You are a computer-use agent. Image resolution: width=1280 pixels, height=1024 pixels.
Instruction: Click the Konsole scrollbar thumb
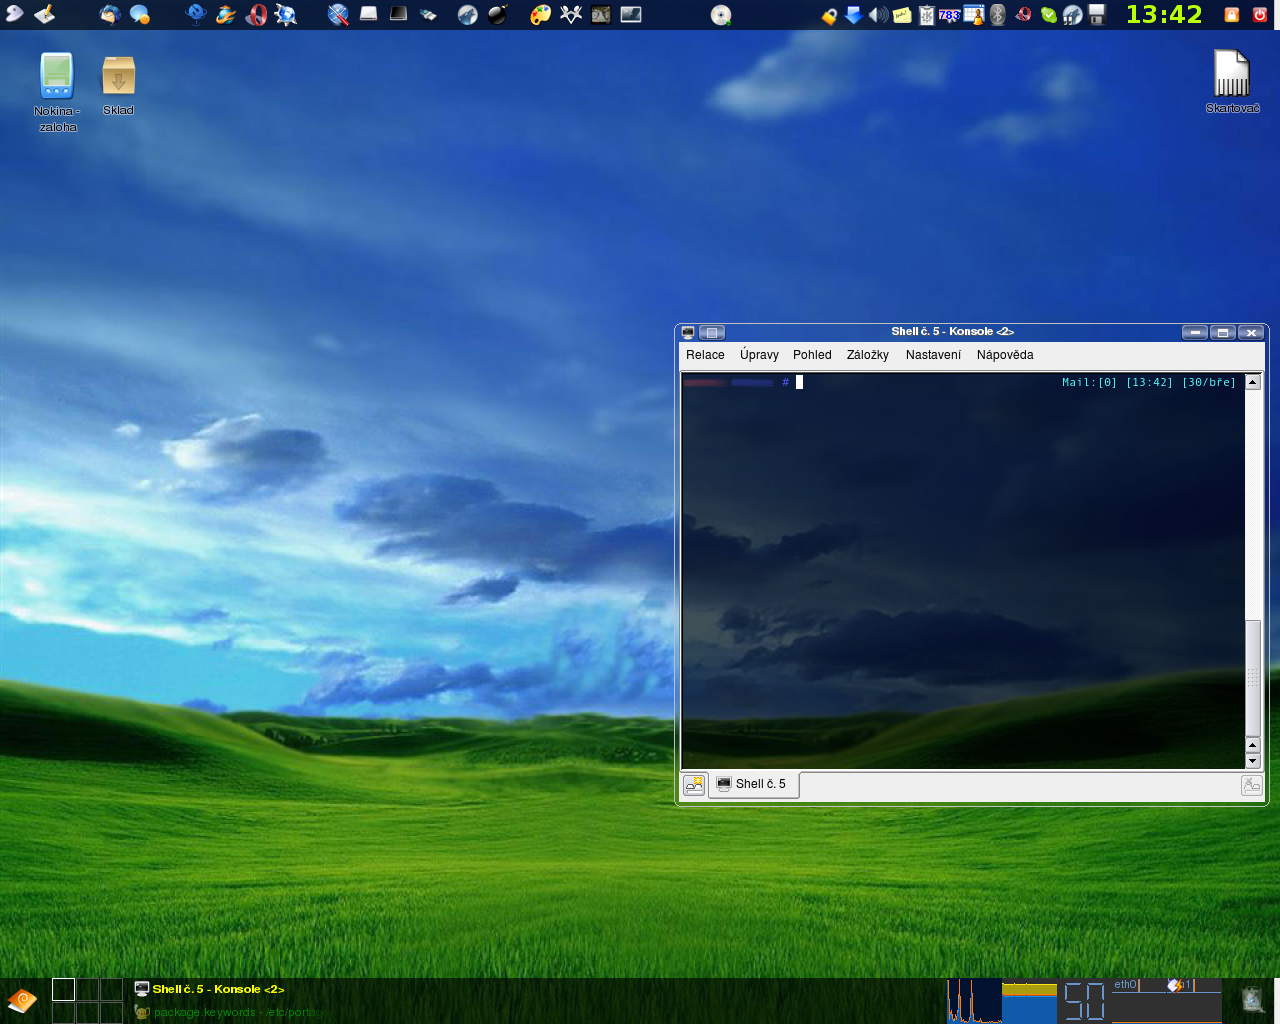(x=1253, y=678)
